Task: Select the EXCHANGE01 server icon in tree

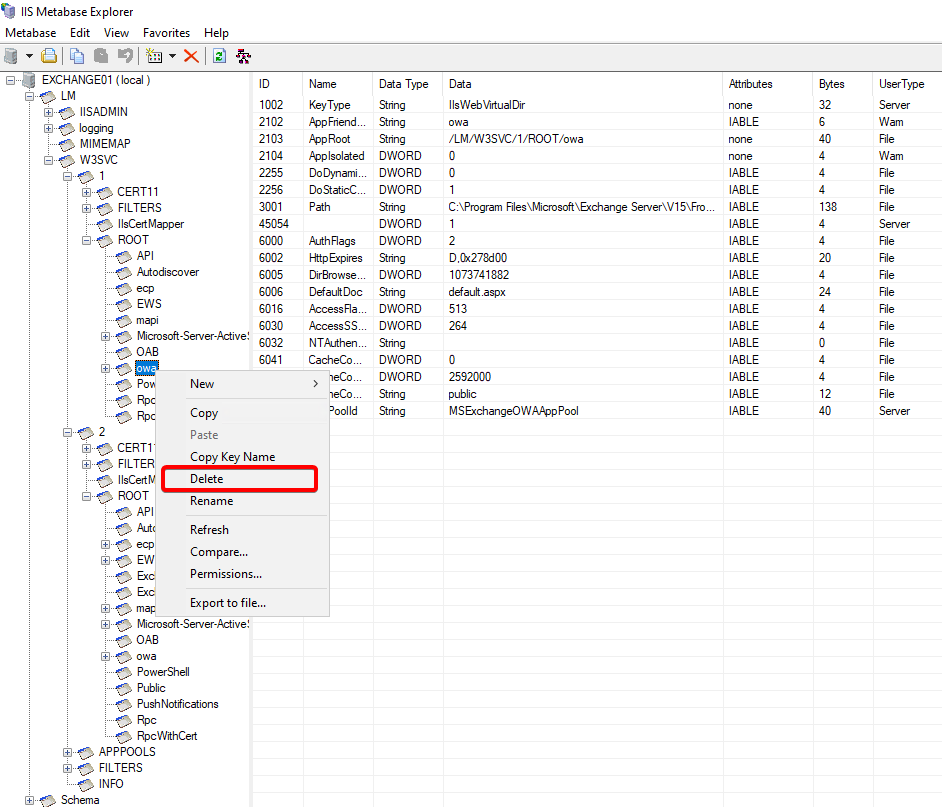Action: (29, 80)
